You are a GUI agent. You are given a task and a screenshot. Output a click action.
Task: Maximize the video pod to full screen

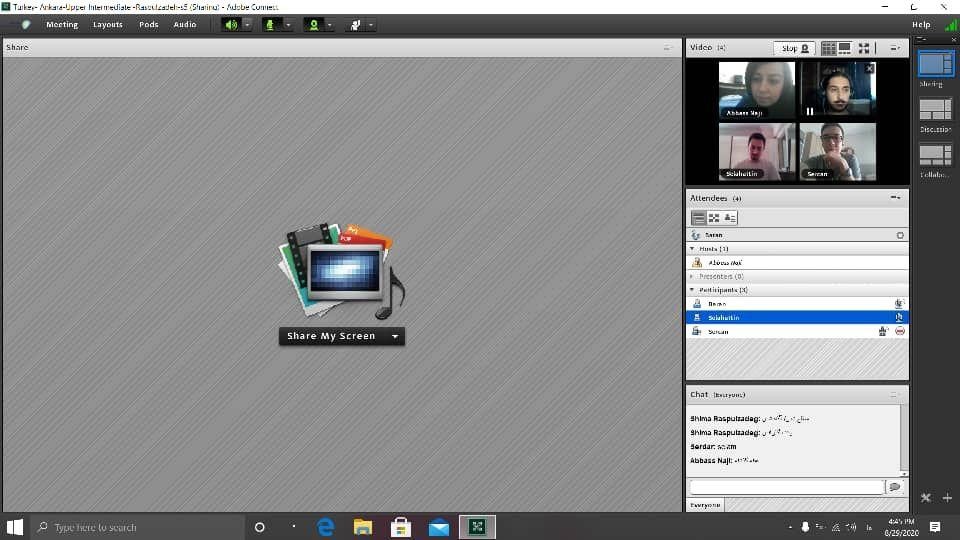(864, 48)
